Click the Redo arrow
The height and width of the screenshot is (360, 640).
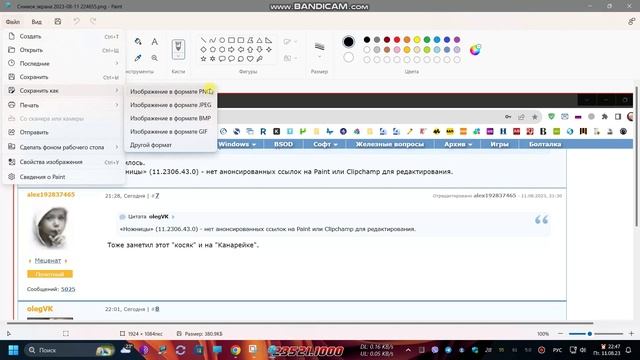(x=93, y=21)
